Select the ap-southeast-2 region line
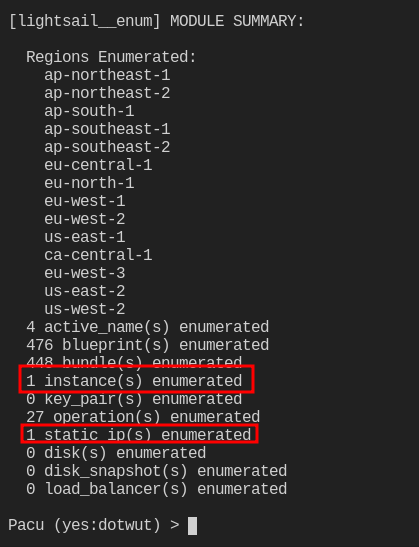The image size is (419, 547). [107, 147]
